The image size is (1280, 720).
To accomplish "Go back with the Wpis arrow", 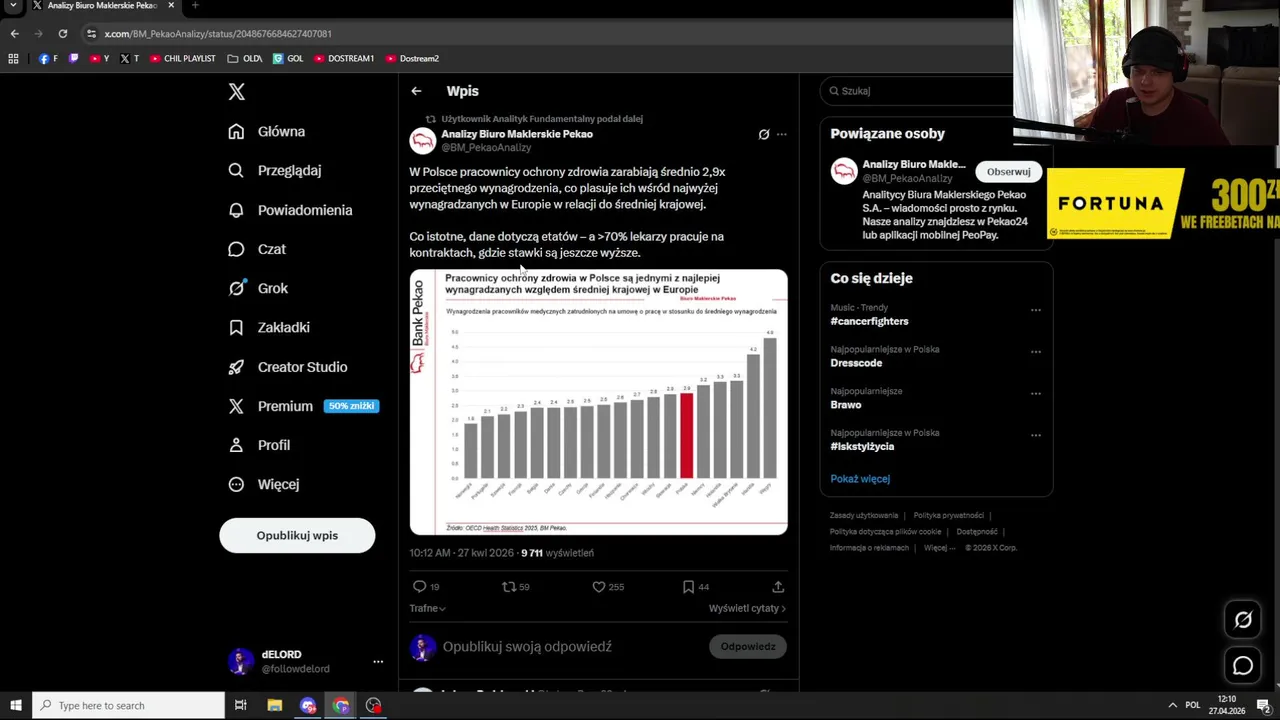I will (416, 91).
